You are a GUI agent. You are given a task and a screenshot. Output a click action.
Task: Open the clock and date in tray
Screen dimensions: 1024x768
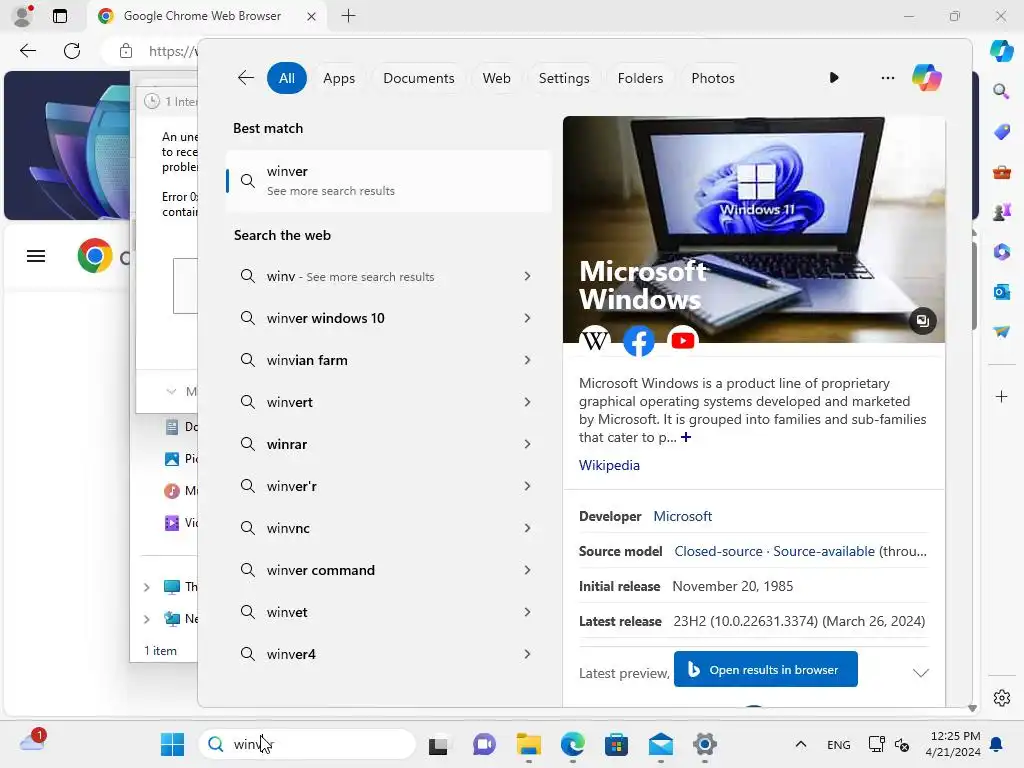coord(953,744)
